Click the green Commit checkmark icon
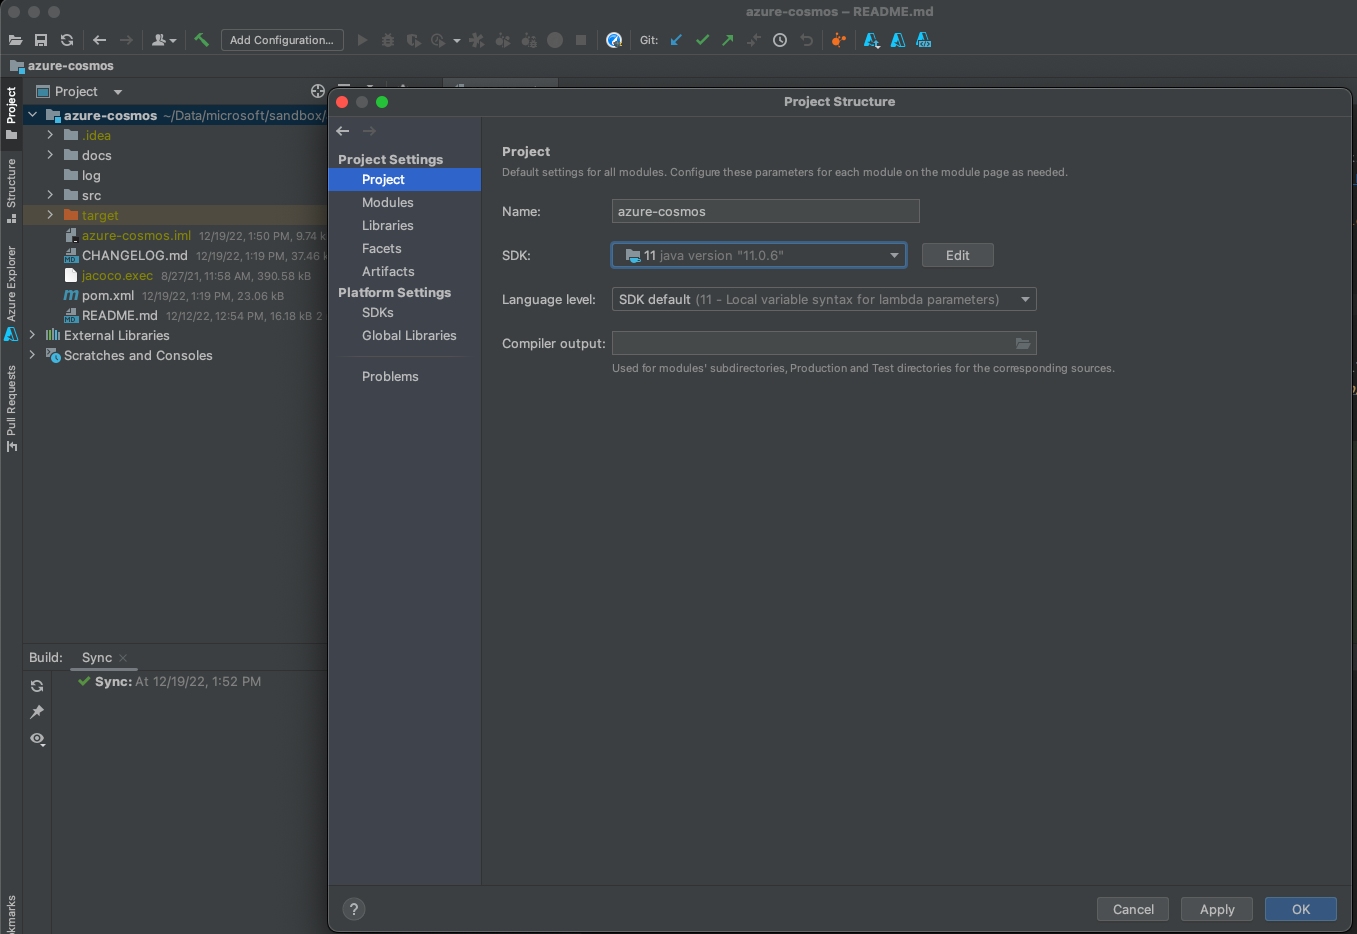 click(701, 40)
